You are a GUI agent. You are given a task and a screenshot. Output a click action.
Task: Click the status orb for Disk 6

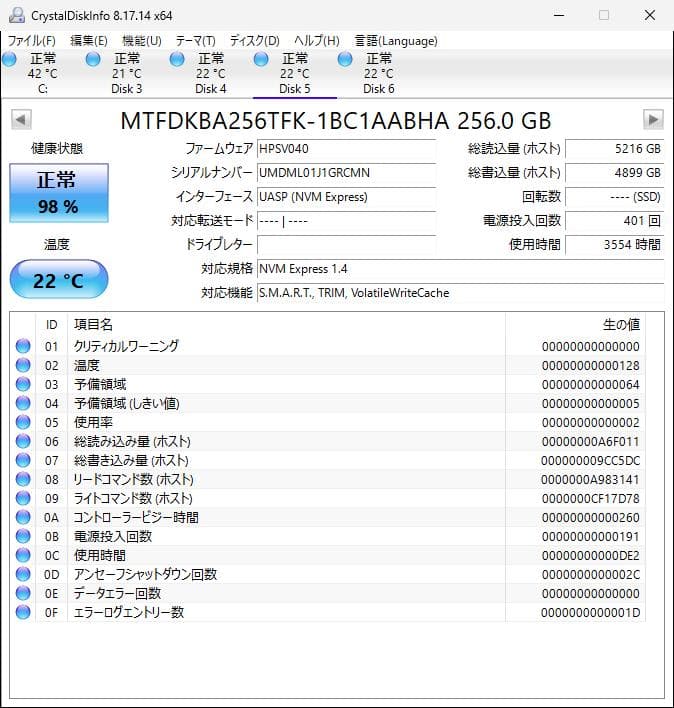pos(345,59)
